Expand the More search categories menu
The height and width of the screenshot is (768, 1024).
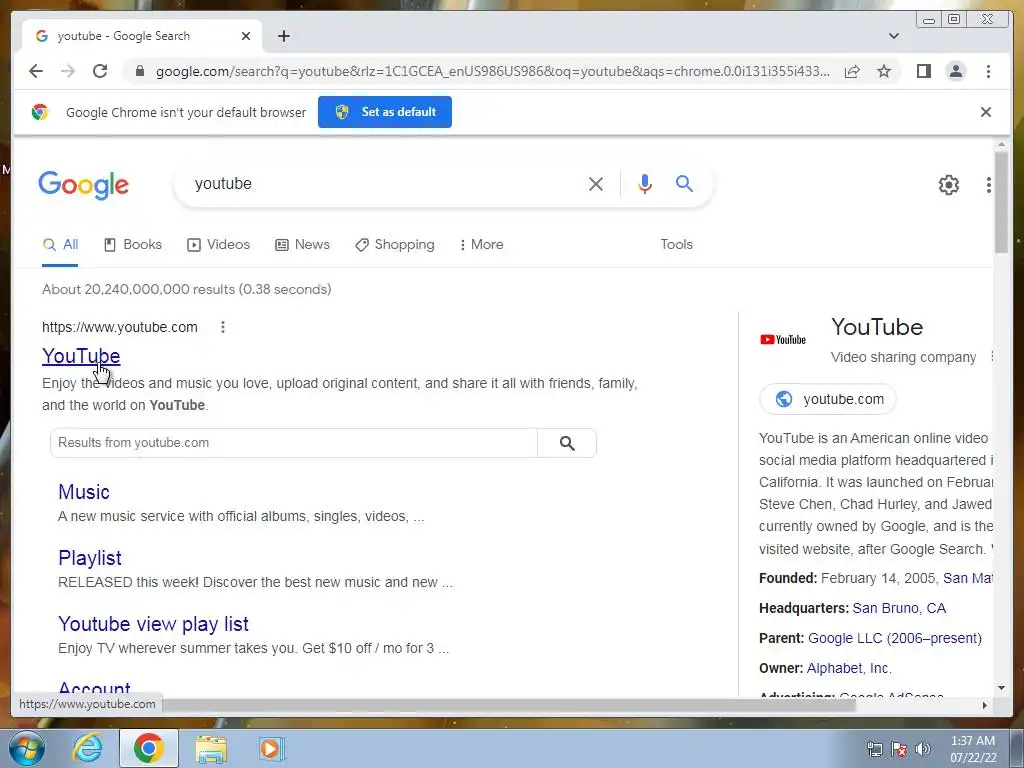point(481,245)
